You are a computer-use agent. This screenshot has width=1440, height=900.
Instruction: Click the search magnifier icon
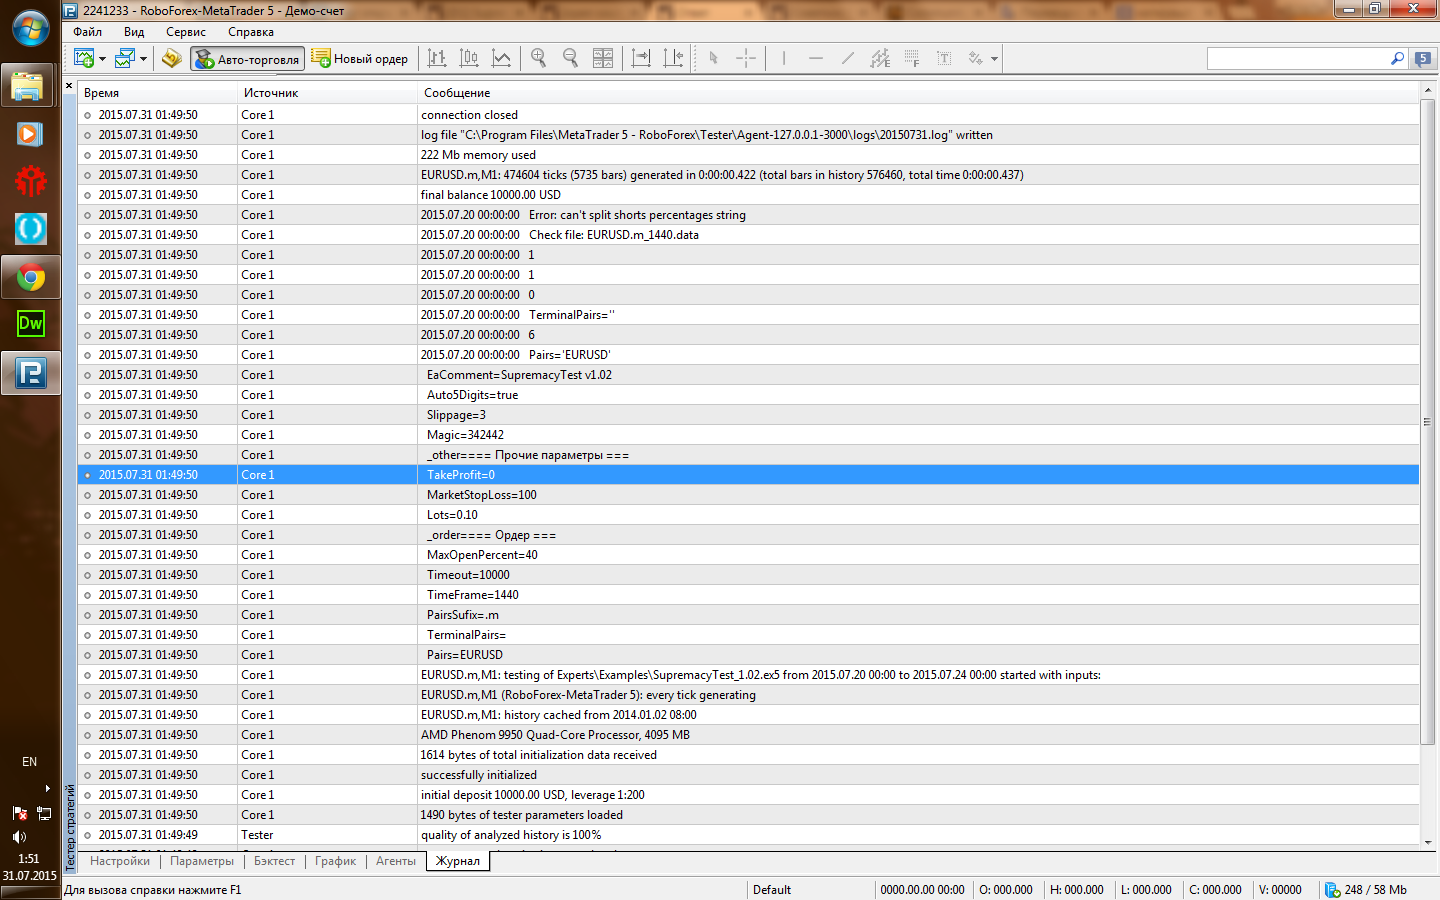point(1397,59)
